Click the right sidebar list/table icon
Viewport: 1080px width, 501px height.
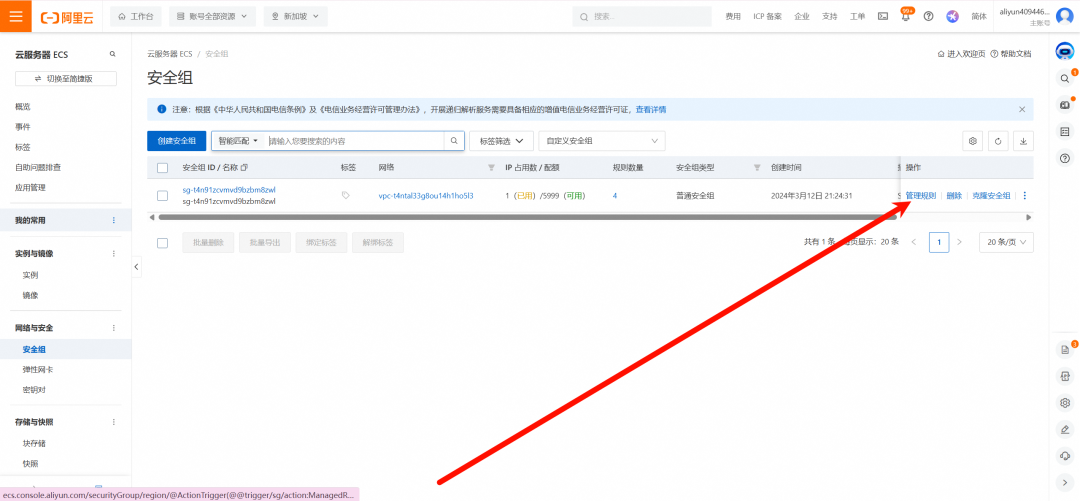[1066, 132]
